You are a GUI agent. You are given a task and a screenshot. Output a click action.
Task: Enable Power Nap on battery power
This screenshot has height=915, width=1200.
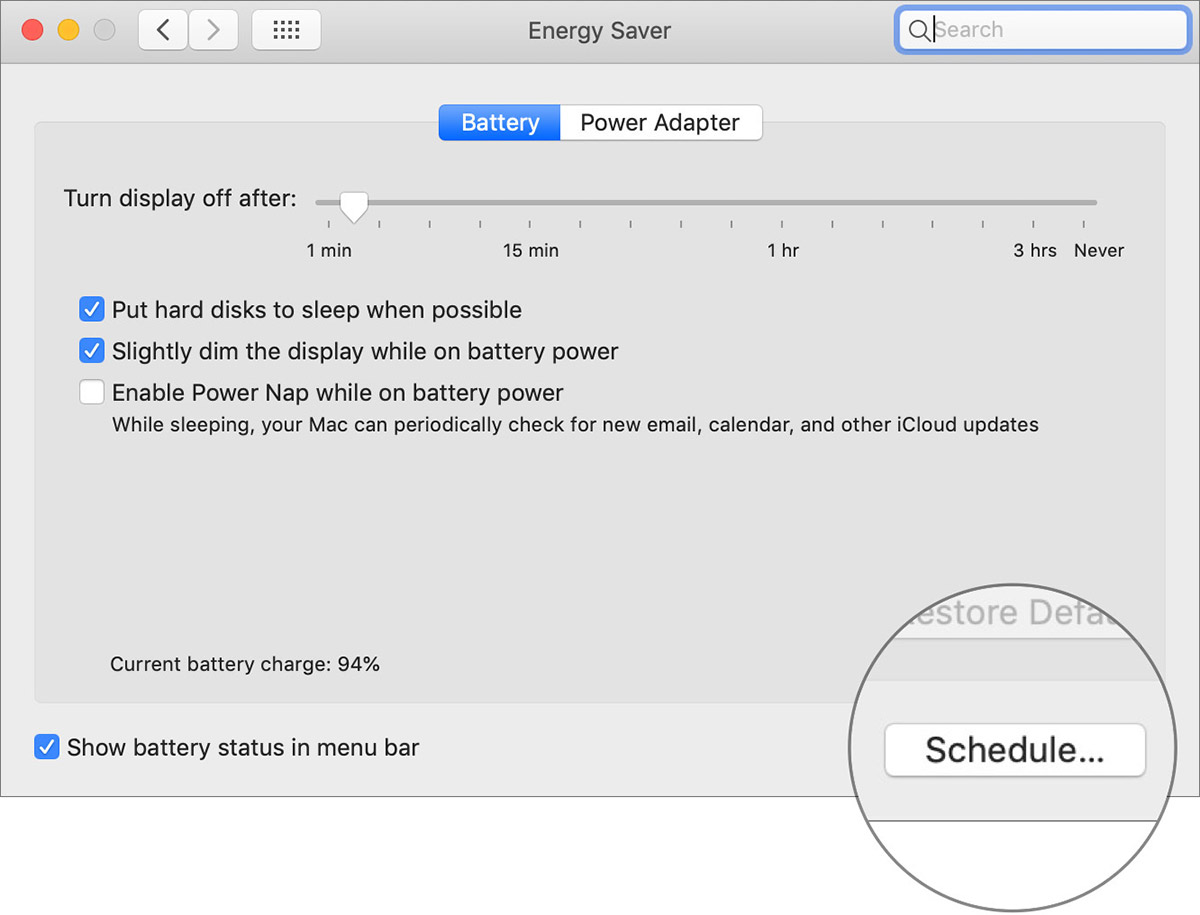tap(92, 393)
